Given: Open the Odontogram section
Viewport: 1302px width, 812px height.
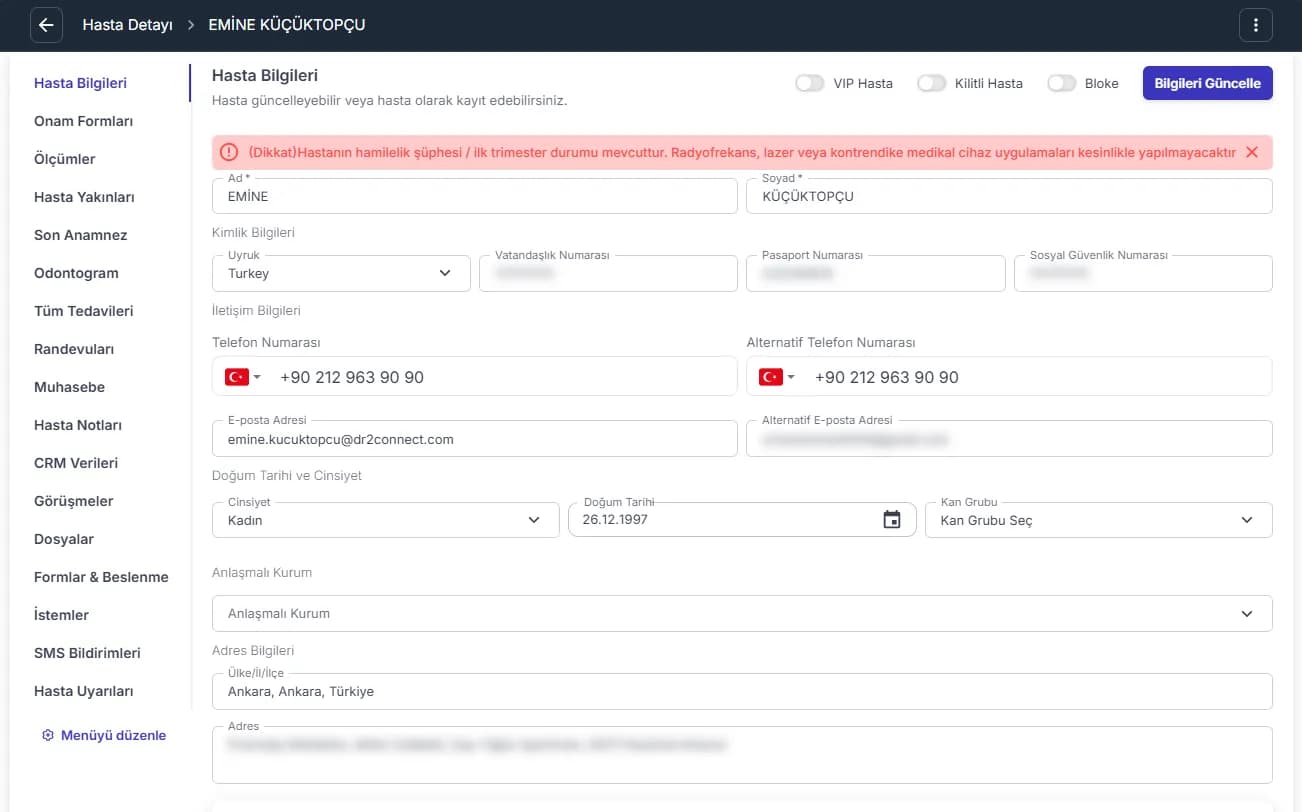Looking at the screenshot, I should 76,273.
